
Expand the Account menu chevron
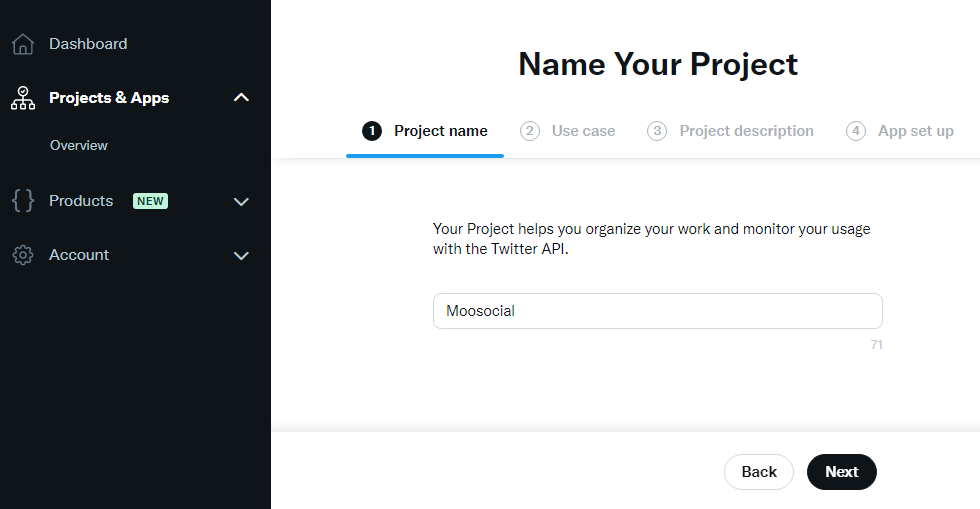point(241,255)
